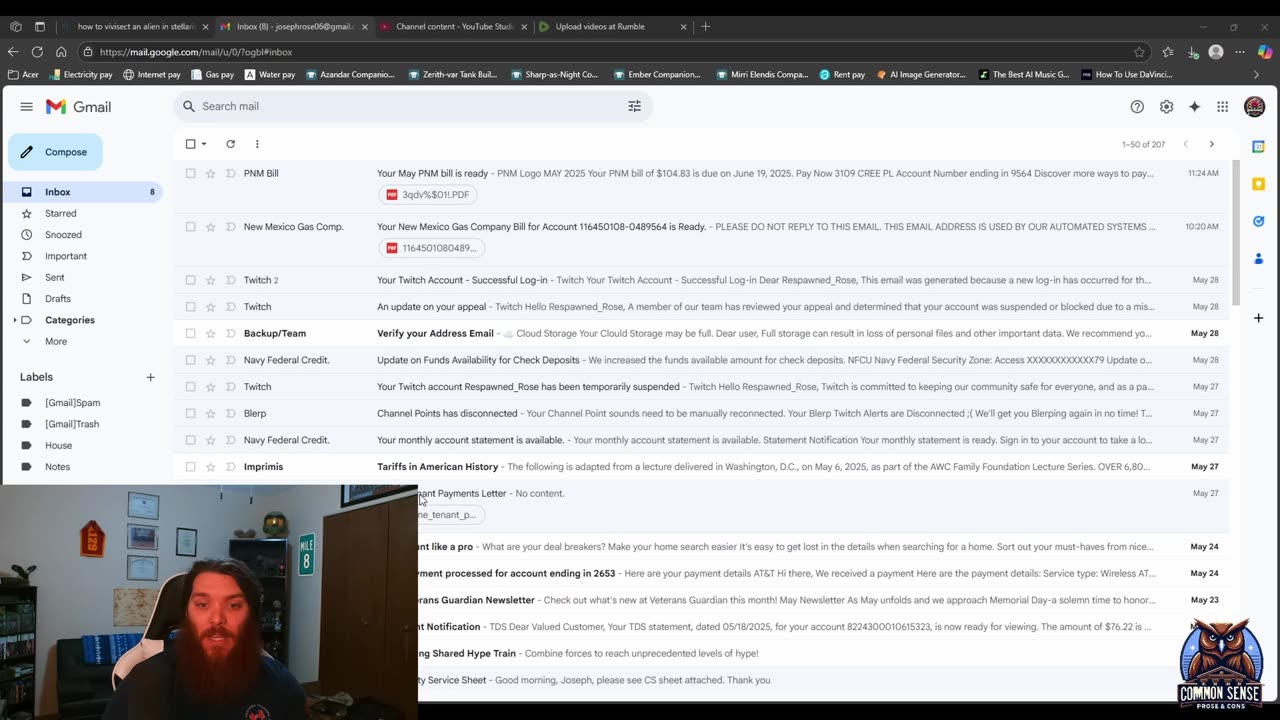Open search options filter icon
The height and width of the screenshot is (720, 1280).
[x=634, y=106]
